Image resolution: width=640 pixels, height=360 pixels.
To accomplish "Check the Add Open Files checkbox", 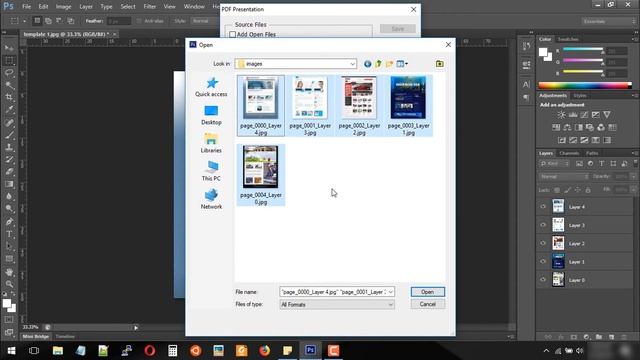I will 232,35.
